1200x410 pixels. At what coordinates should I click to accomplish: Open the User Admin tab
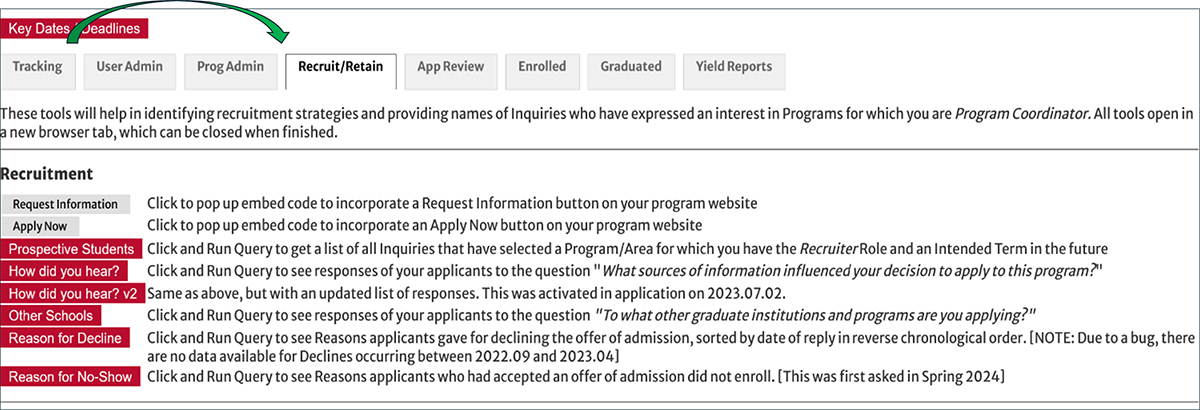(129, 68)
